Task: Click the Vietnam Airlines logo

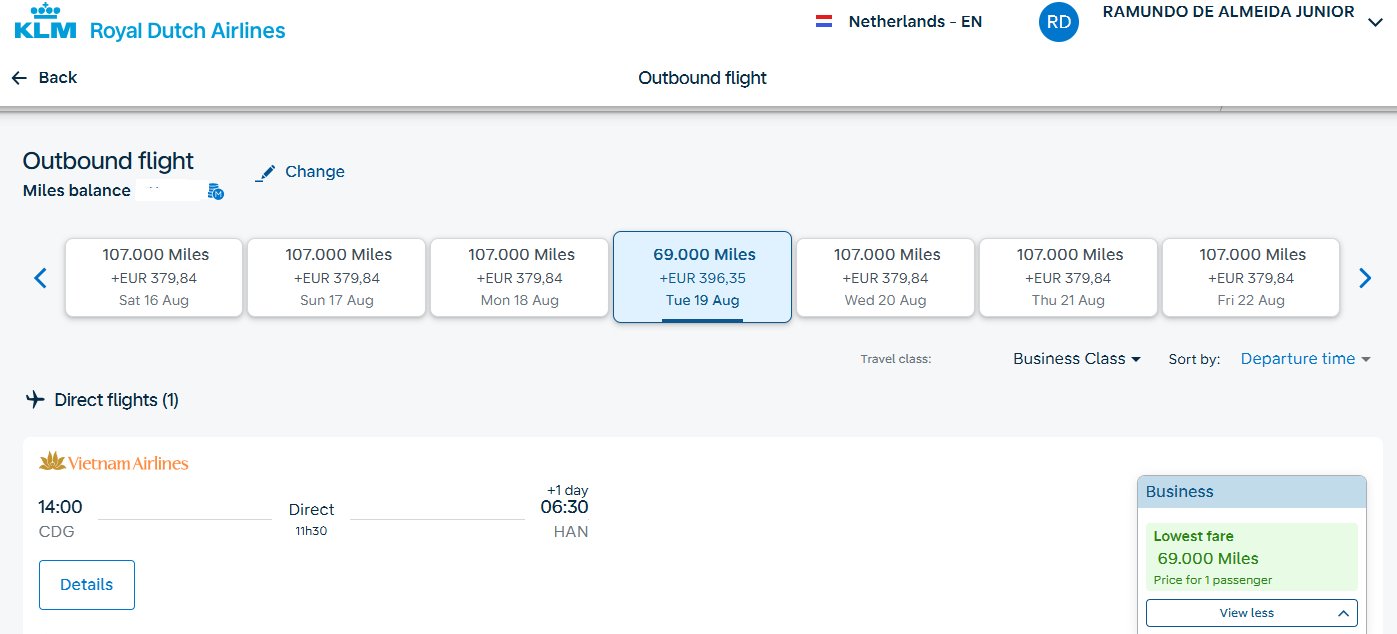Action: (x=113, y=462)
